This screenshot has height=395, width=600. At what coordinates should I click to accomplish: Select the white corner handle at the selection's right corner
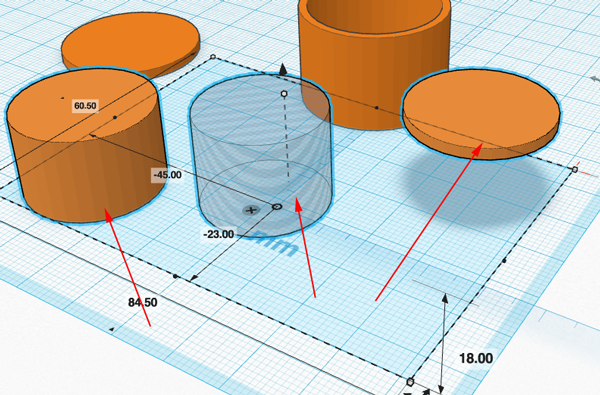click(x=575, y=169)
